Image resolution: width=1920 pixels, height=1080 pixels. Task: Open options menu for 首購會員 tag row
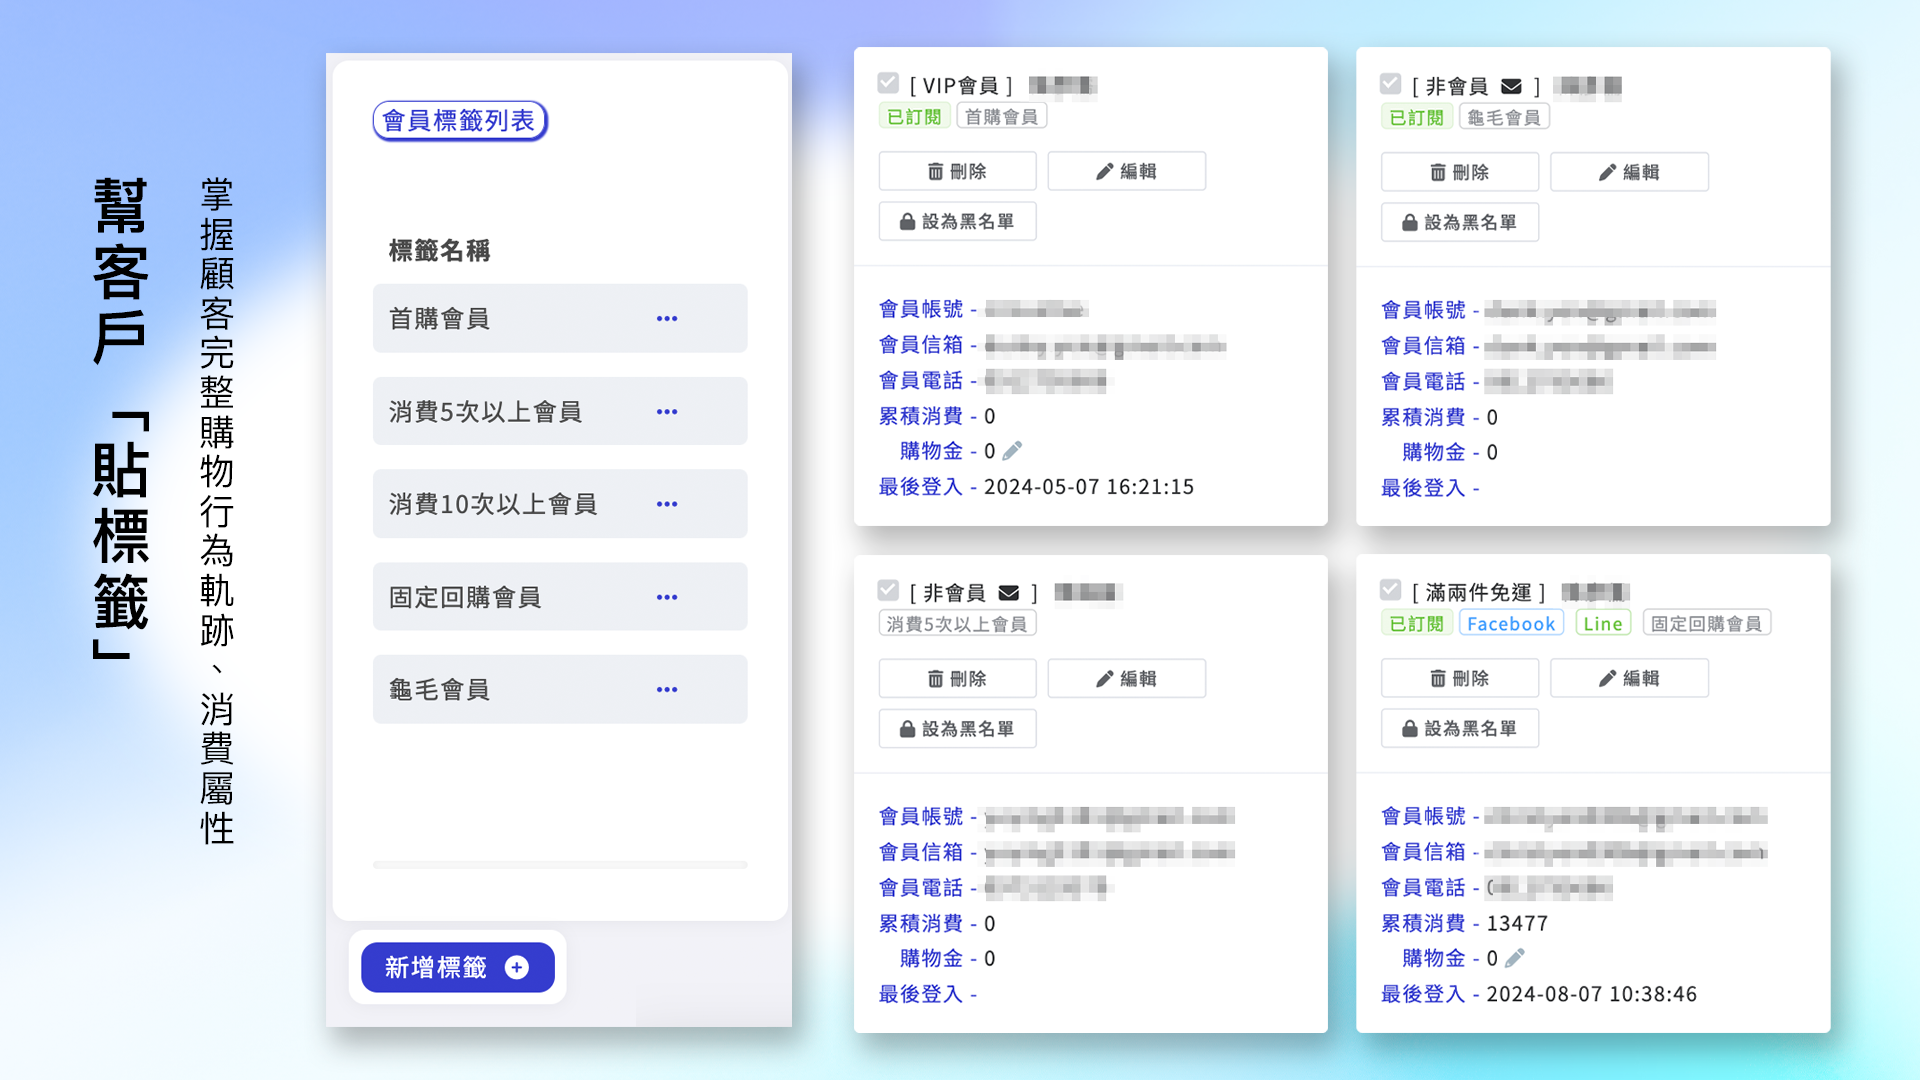[667, 319]
